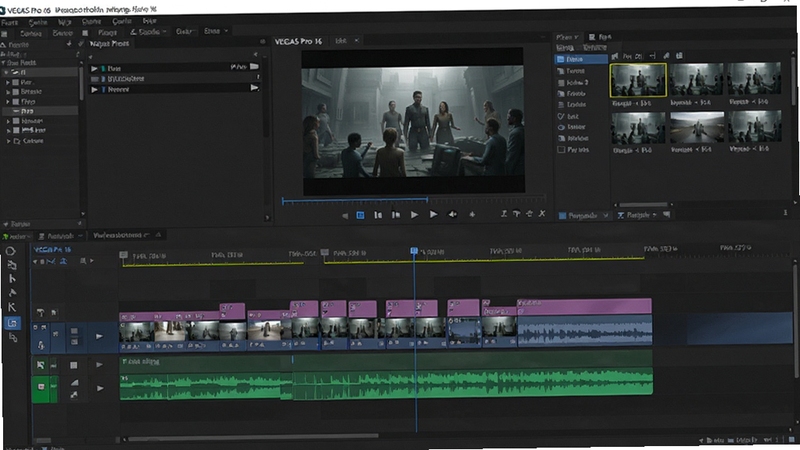This screenshot has width=800, height=450.
Task: Click the Play button under the video preview
Action: 414,215
